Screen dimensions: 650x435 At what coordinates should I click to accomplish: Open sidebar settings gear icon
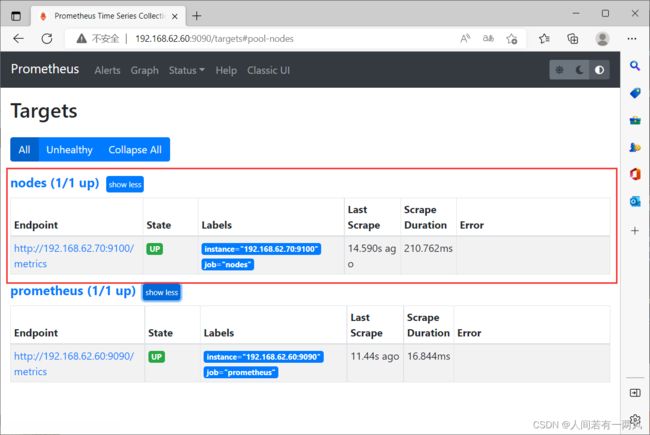(635, 420)
